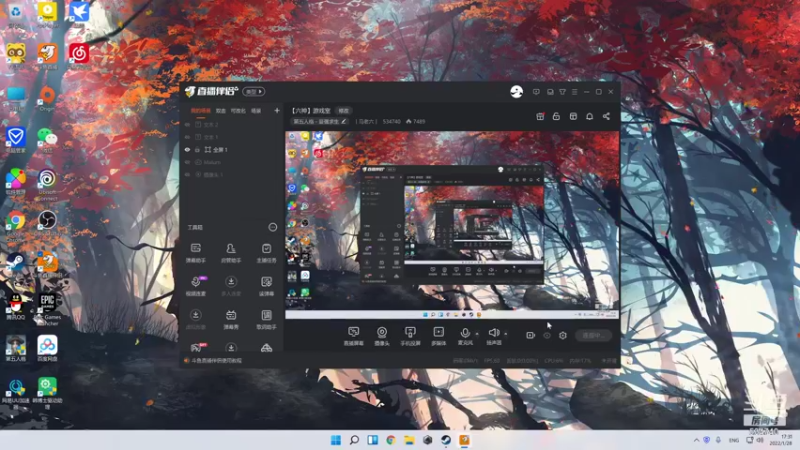Screen dimensions: 800x450
Task: Open Chrome from the taskbar
Action: pos(391,440)
